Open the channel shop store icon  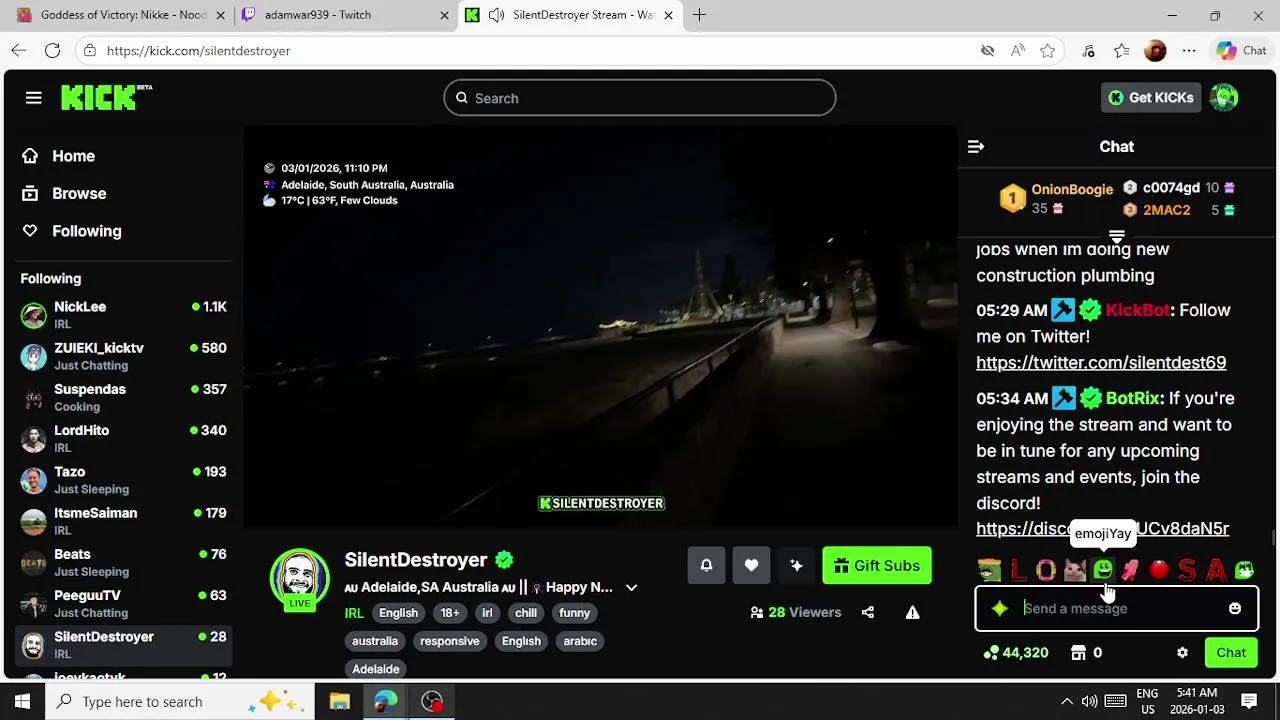click(x=1078, y=652)
